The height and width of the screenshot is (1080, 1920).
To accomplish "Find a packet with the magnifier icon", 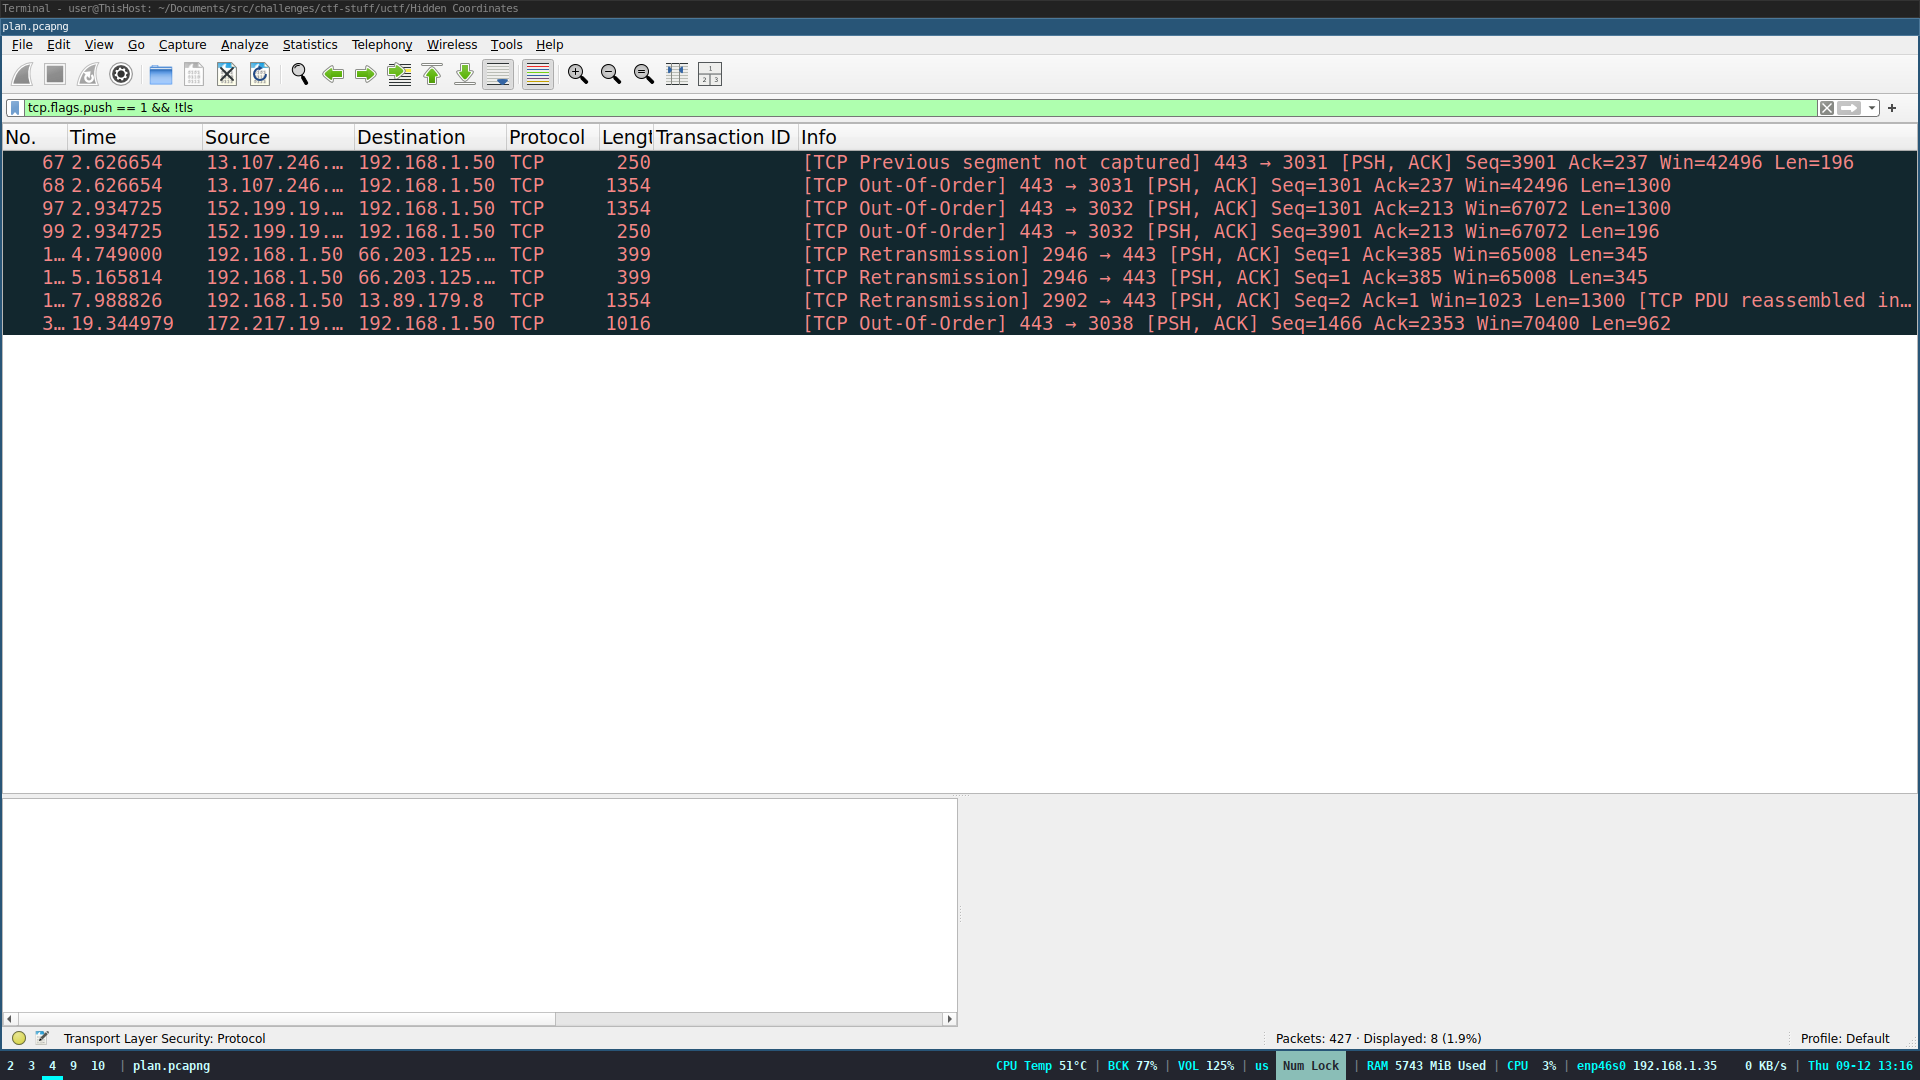I will click(300, 74).
